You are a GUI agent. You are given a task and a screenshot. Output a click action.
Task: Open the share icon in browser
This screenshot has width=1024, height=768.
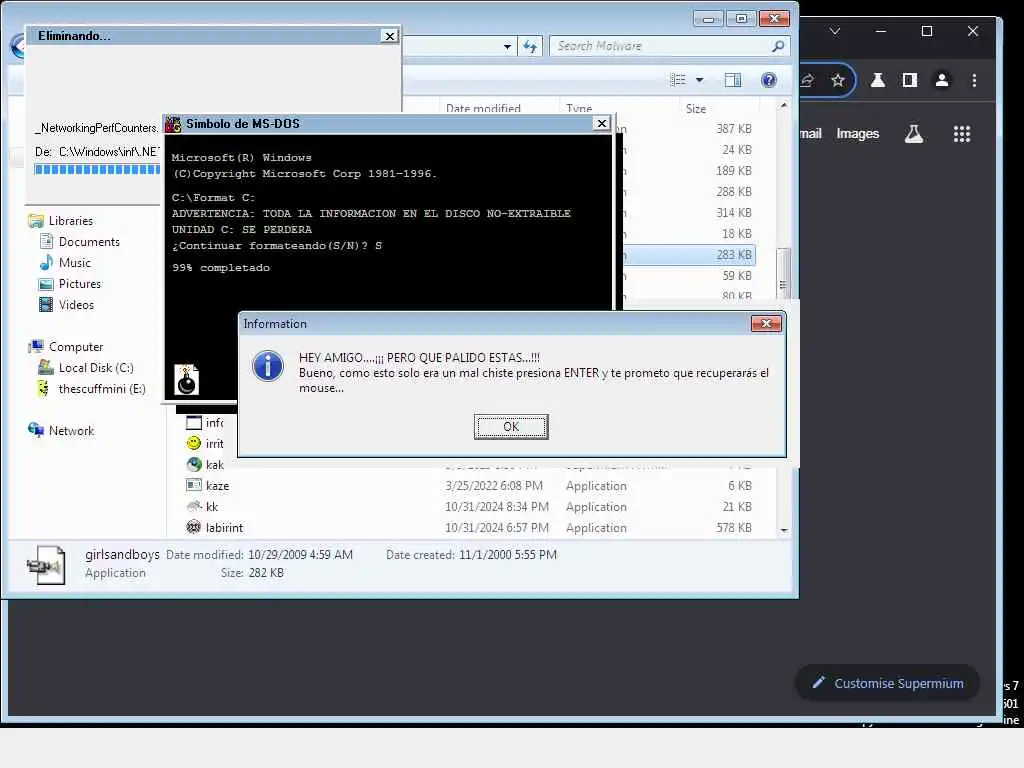807,80
